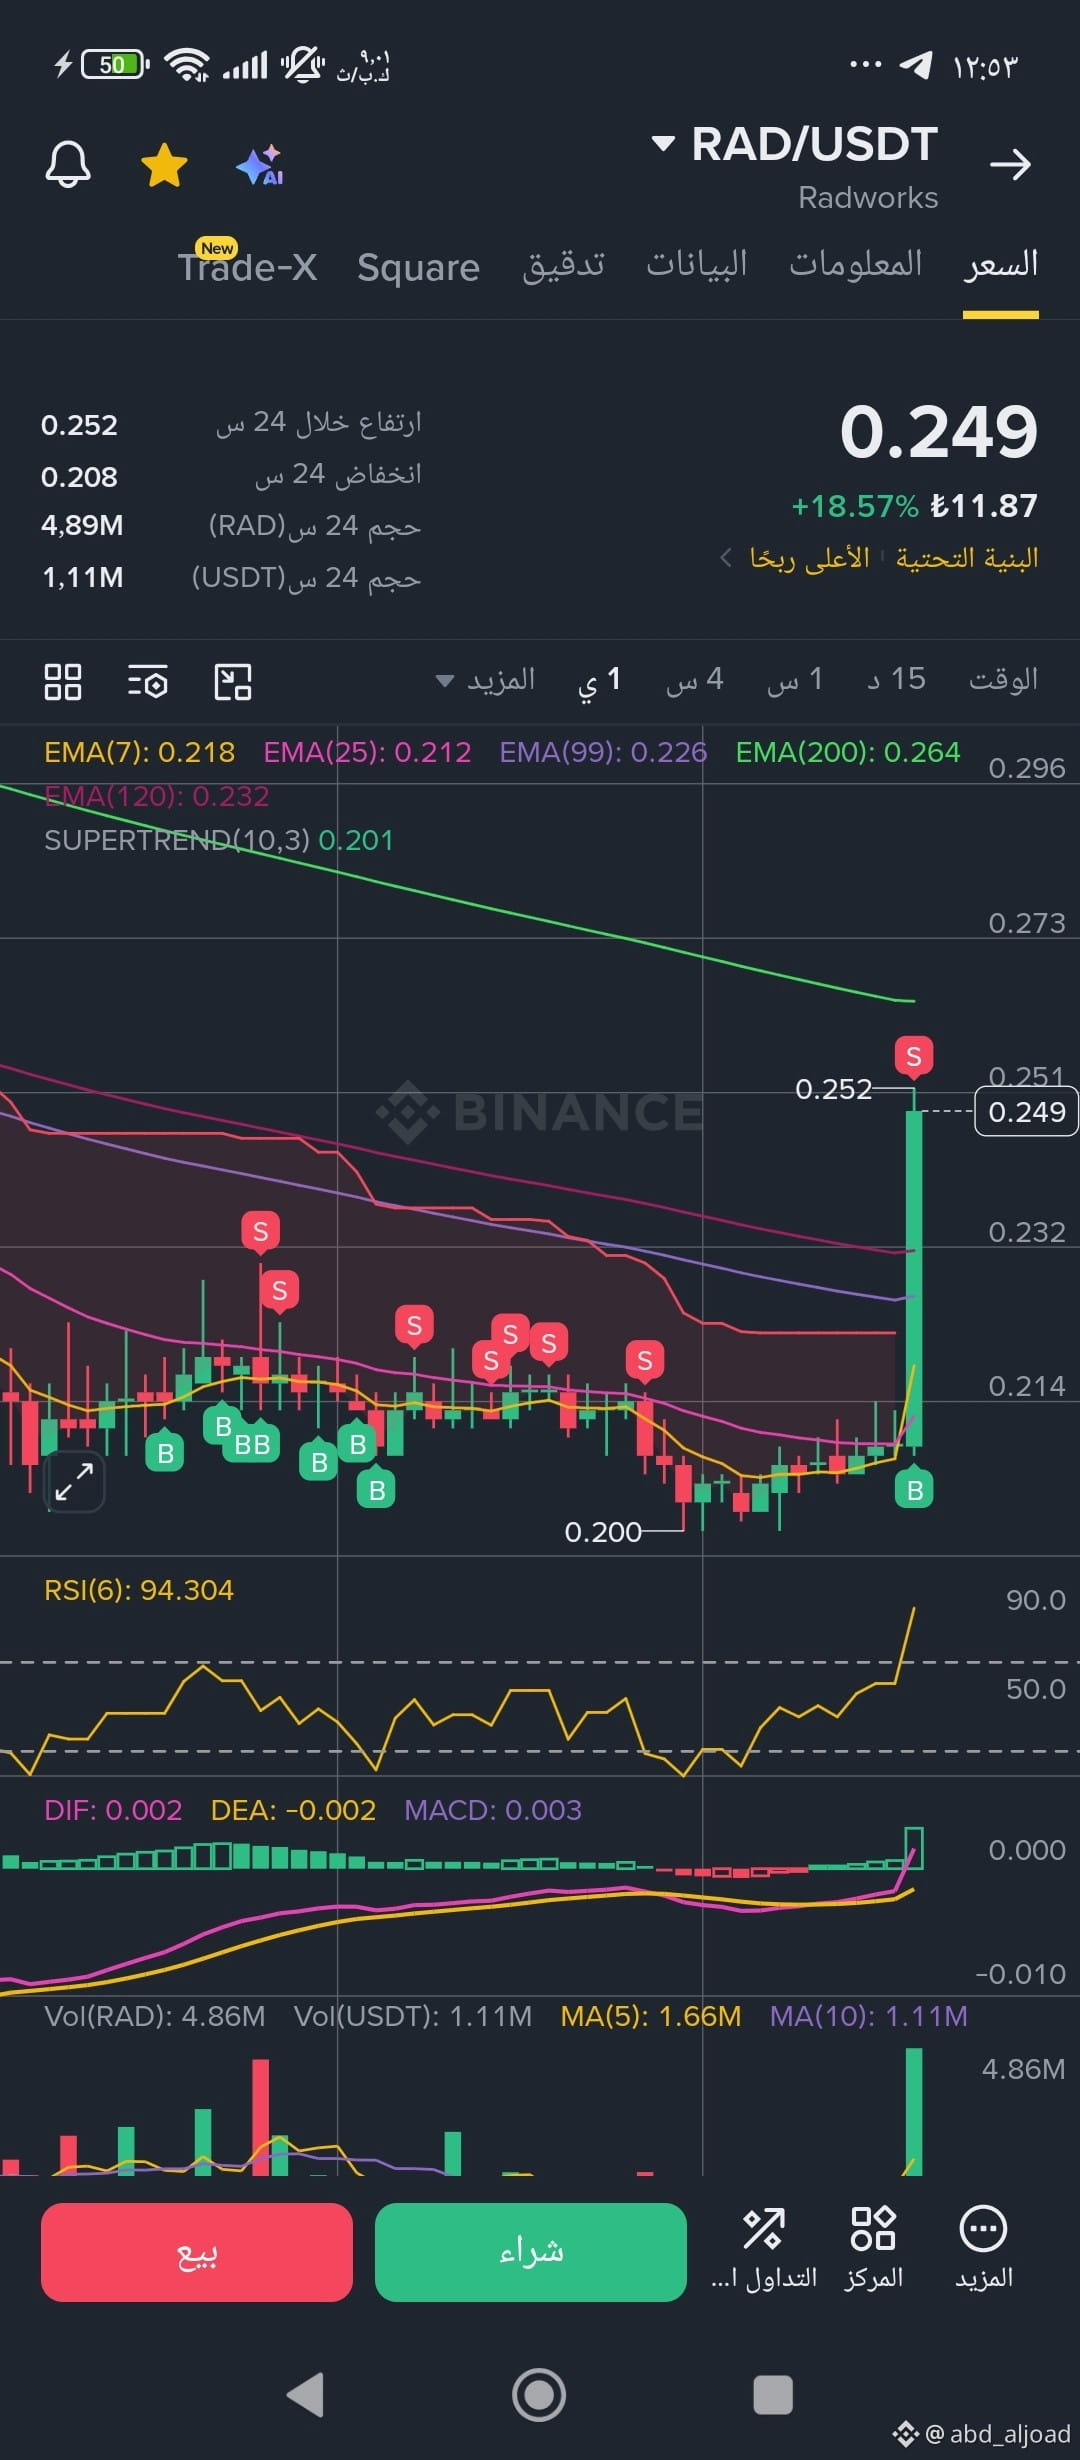This screenshot has width=1080, height=2460.
Task: Tap chevron next to الأعلى ربحًا
Action: pos(726,557)
